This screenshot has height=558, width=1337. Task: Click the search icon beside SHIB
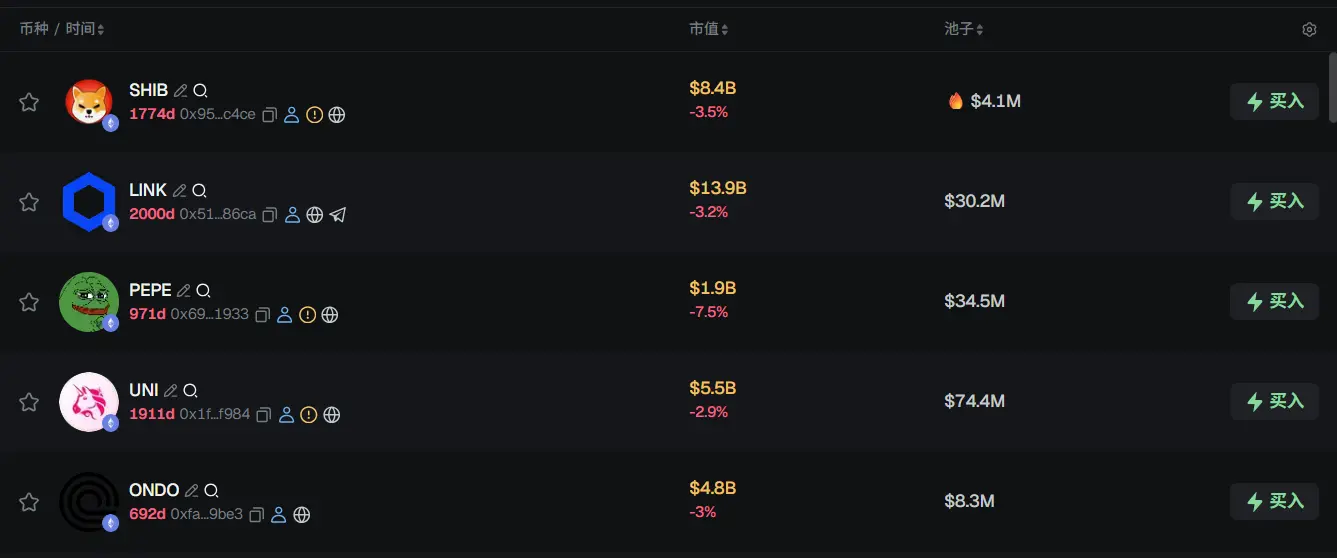200,91
